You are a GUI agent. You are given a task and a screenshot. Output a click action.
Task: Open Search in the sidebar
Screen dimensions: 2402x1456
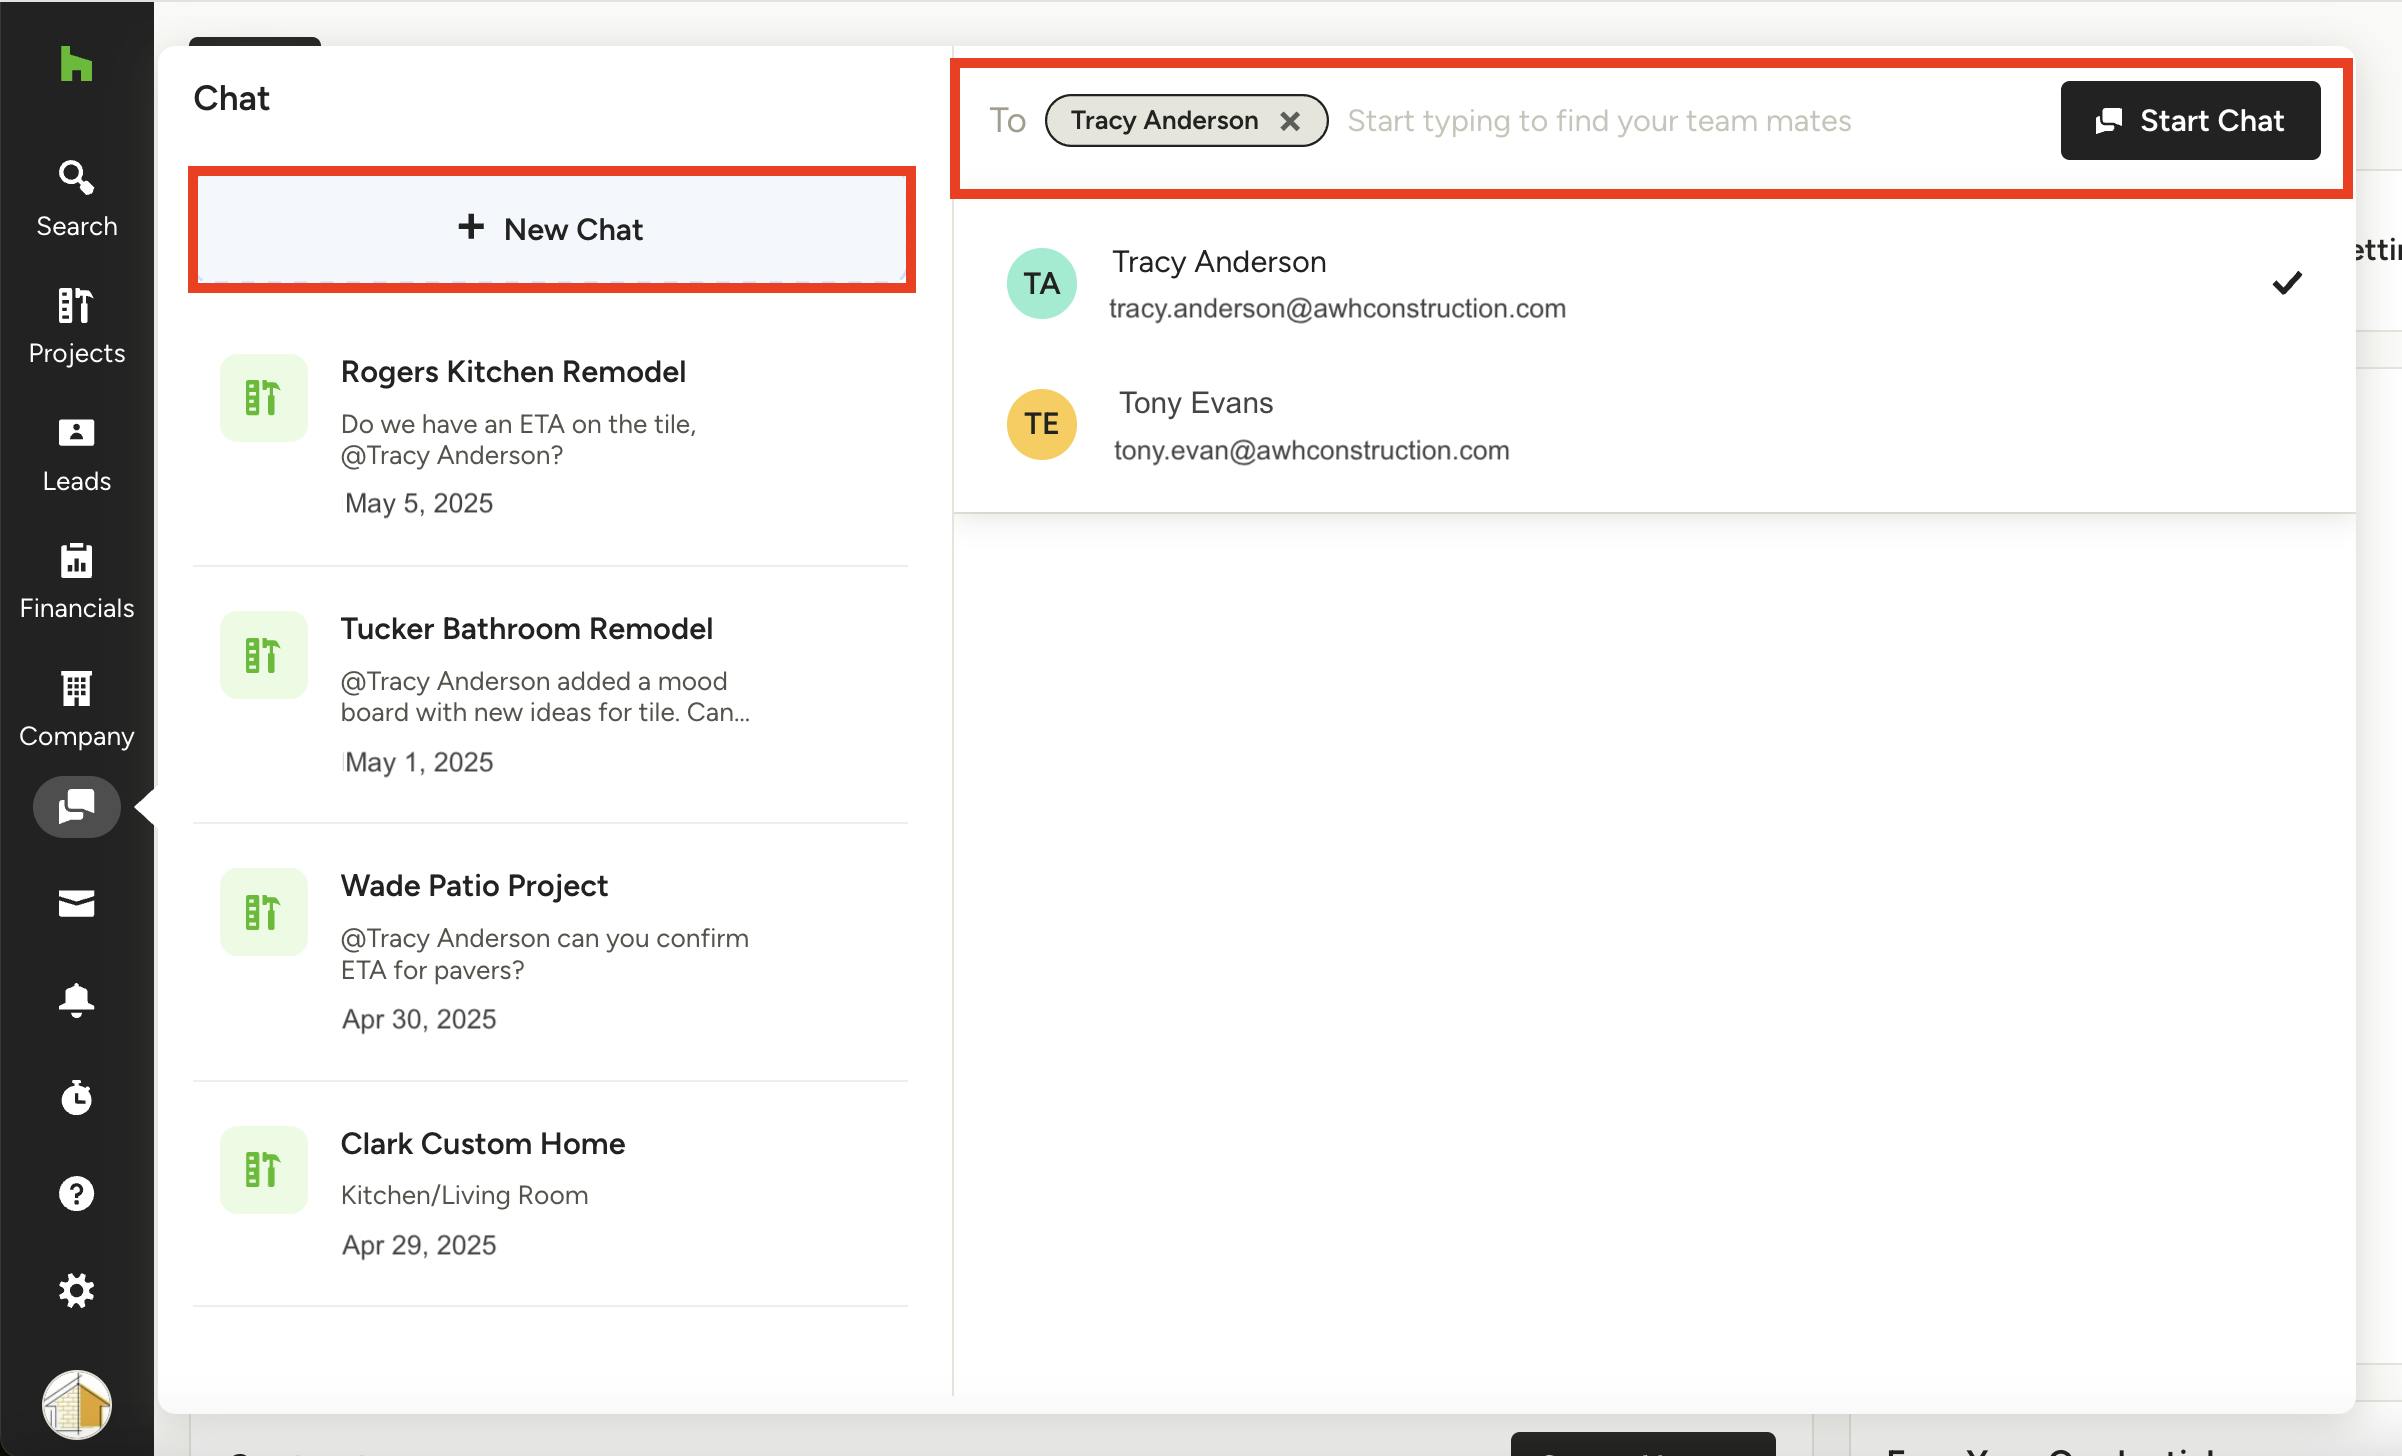tap(76, 198)
